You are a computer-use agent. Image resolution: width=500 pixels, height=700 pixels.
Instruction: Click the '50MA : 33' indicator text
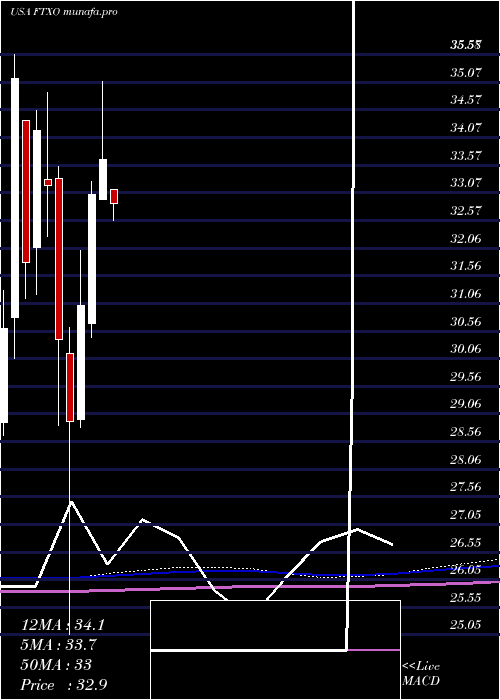[x=56, y=665]
